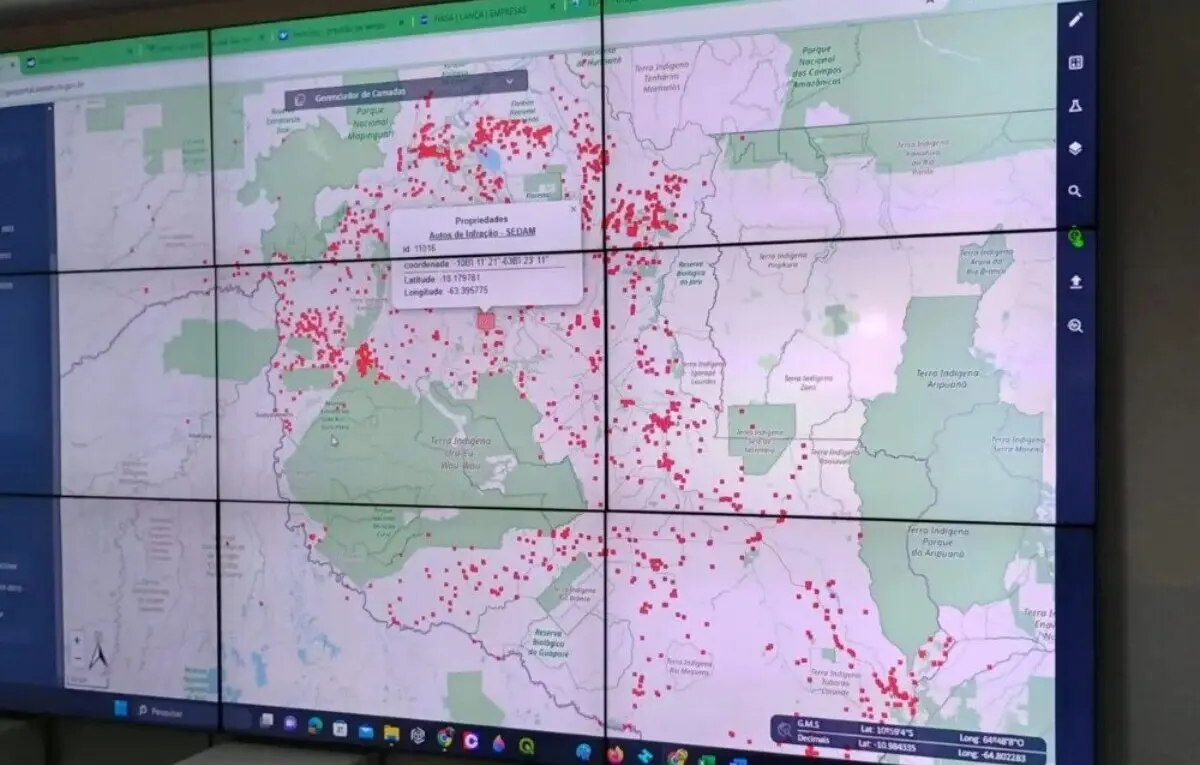Open the grid panel icon below the pencil

click(x=1076, y=62)
